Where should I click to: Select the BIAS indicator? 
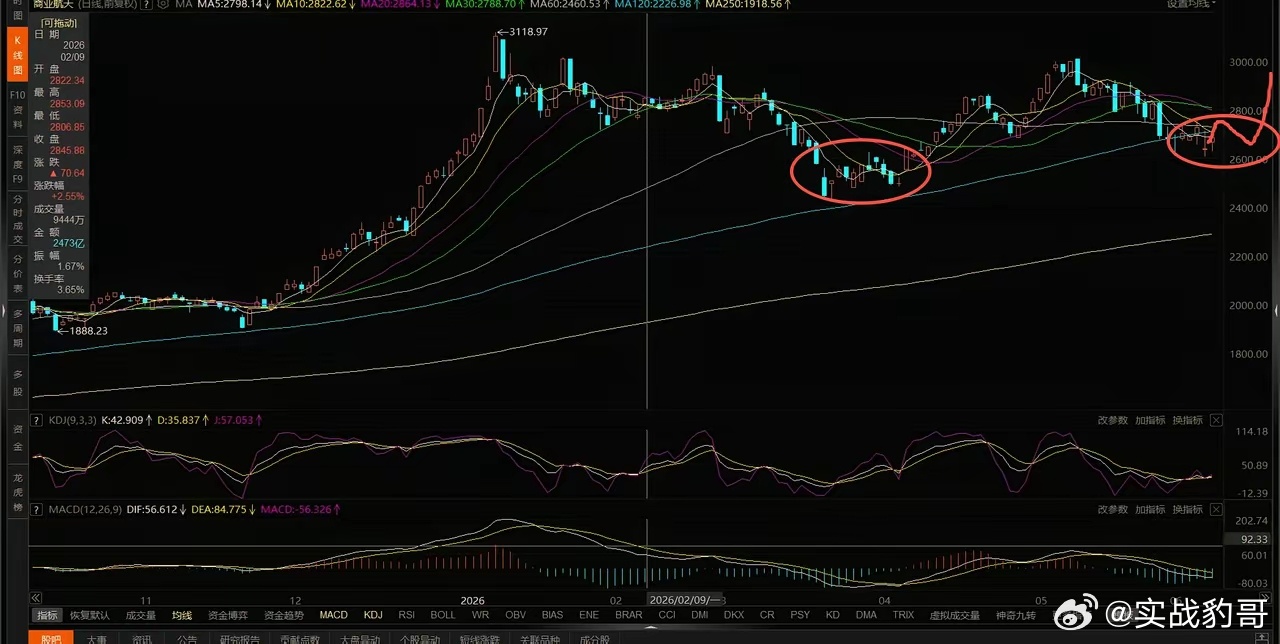click(x=552, y=615)
